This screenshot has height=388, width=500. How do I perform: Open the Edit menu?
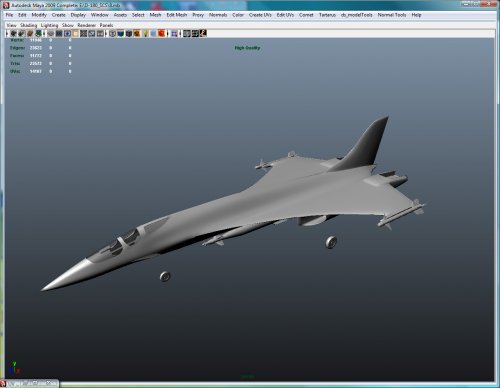pyautogui.click(x=22, y=15)
